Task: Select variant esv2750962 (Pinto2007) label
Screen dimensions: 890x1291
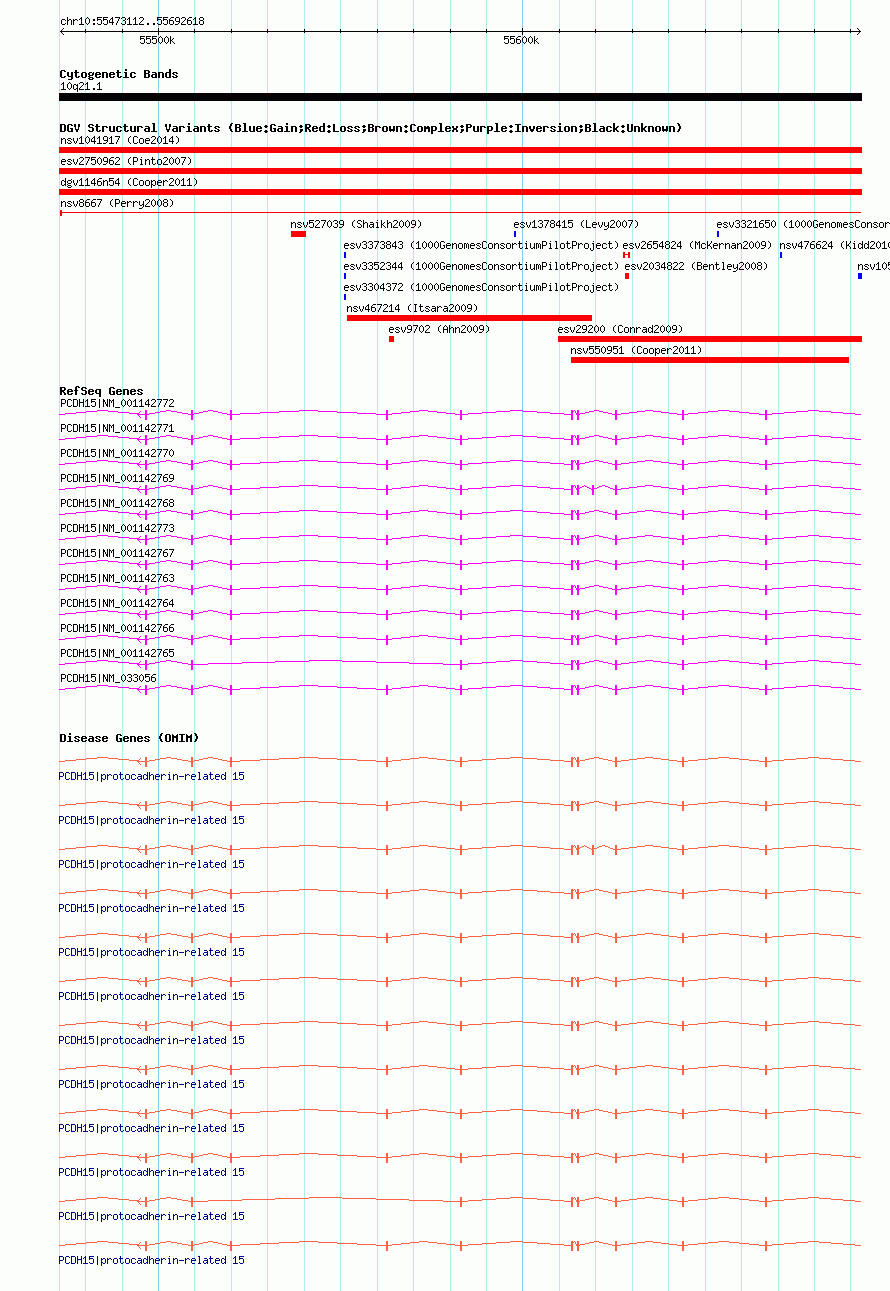Action: click(126, 161)
